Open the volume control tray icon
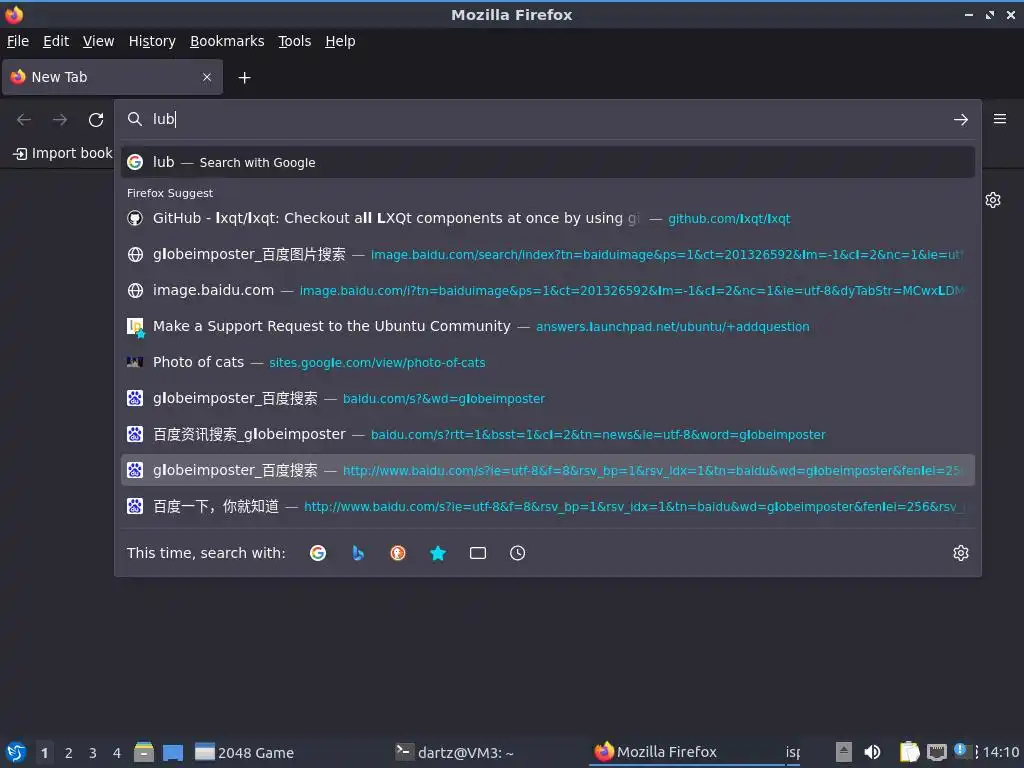Viewport: 1024px width, 768px height. point(872,752)
